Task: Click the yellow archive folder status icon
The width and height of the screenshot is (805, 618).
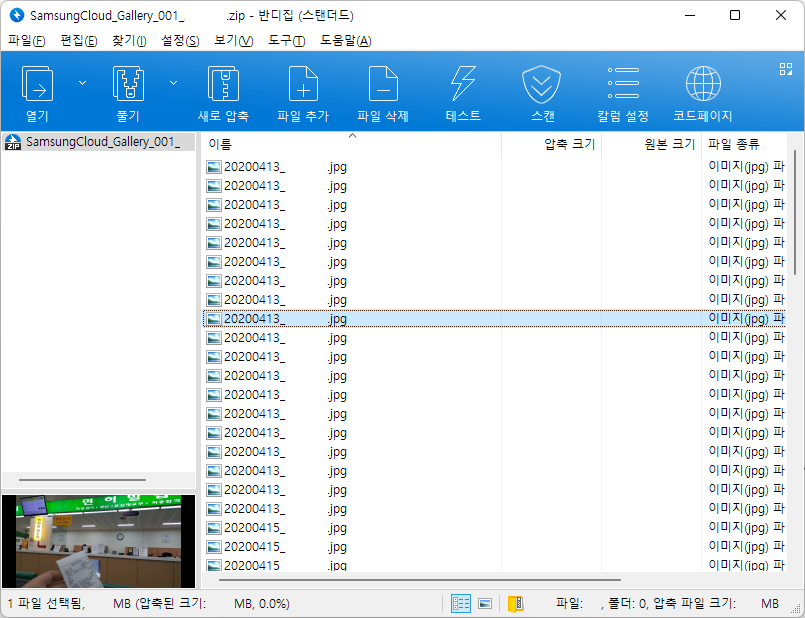Action: [515, 604]
